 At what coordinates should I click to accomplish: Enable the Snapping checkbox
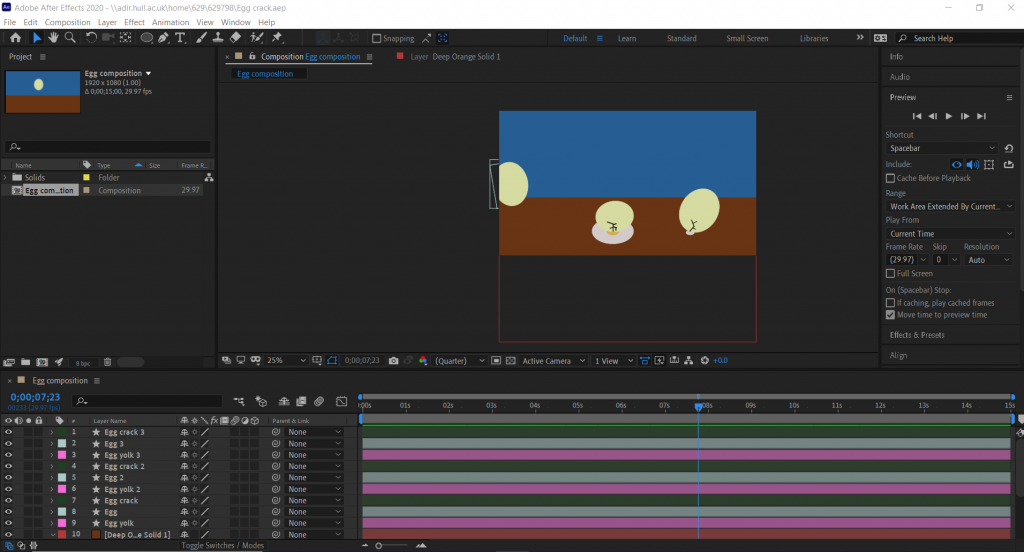coord(377,39)
